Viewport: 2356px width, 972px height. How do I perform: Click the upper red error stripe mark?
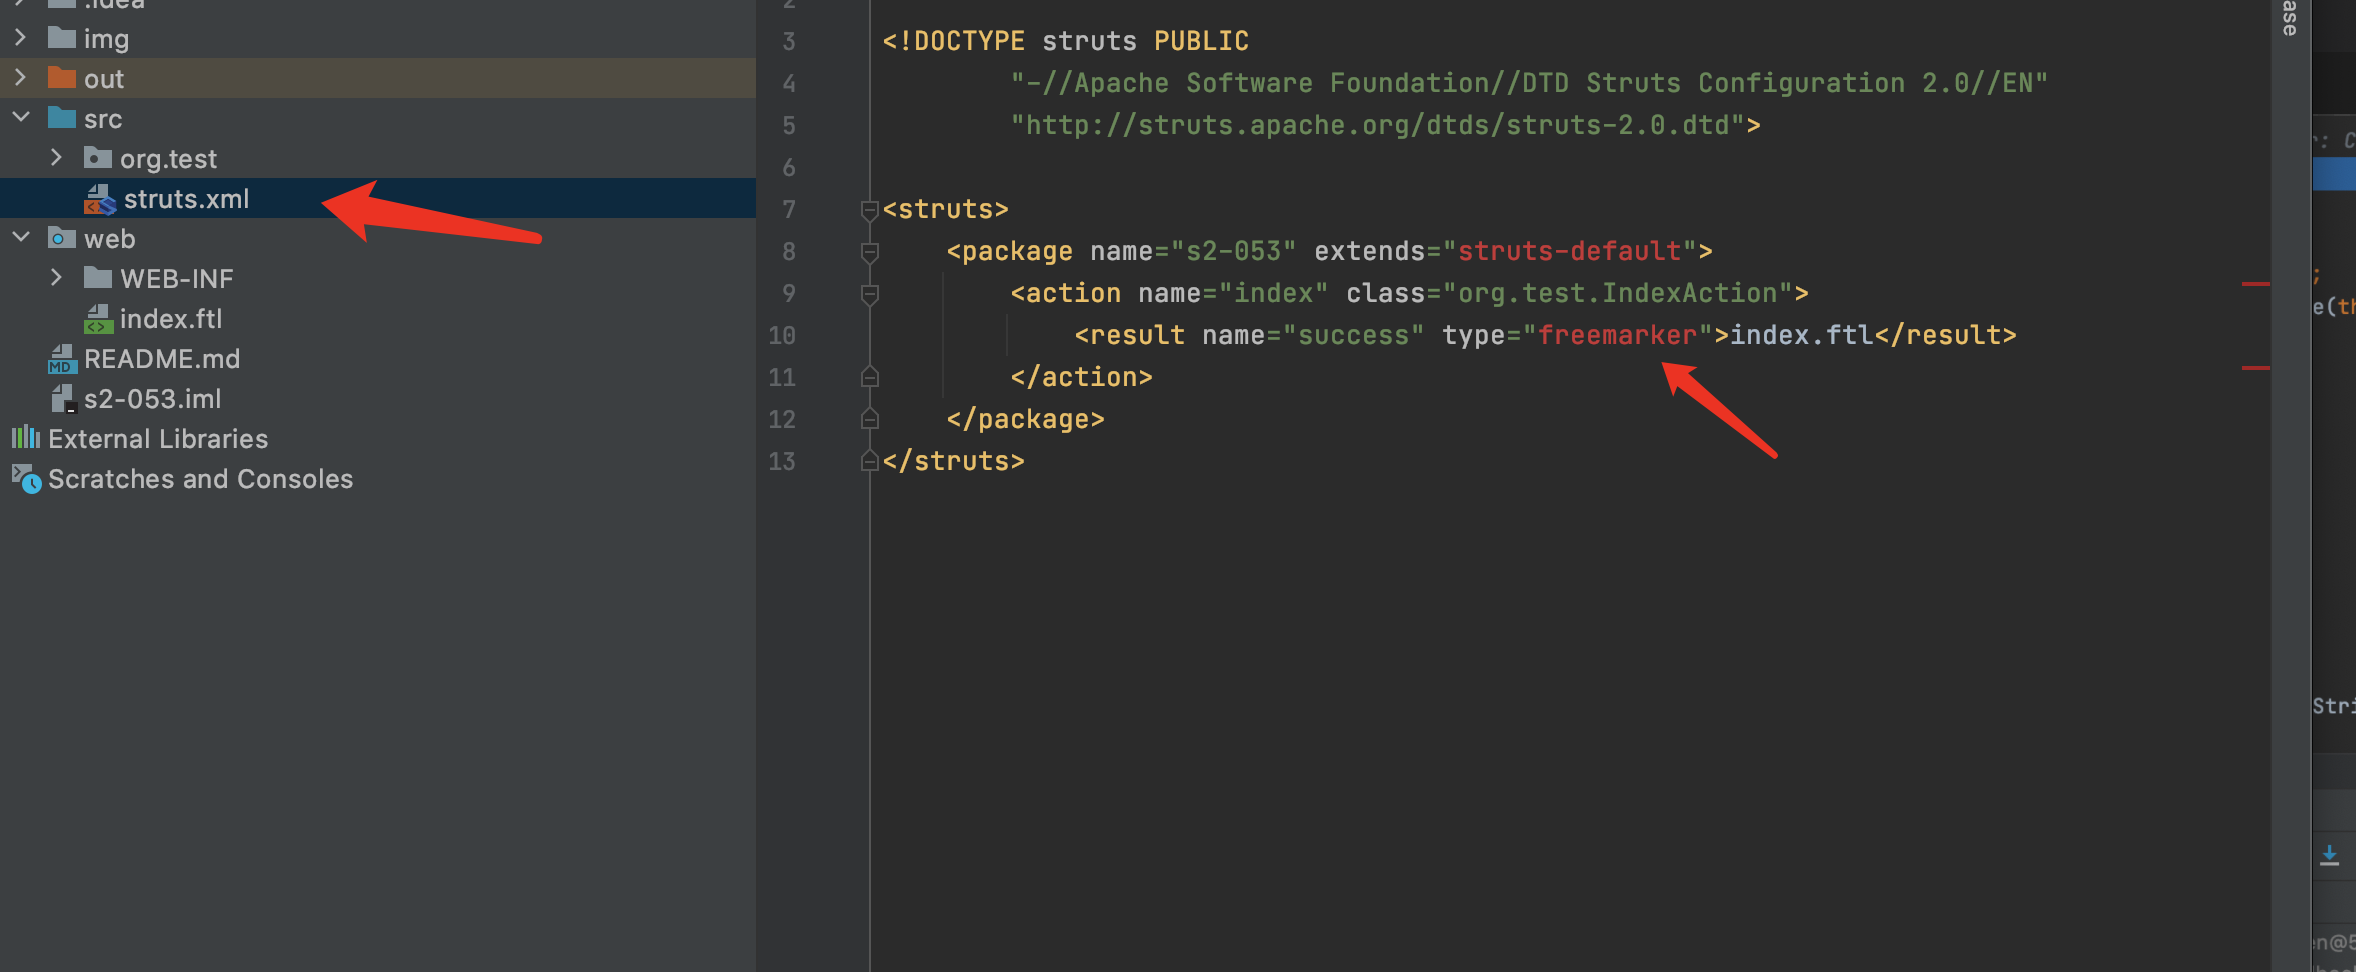pyautogui.click(x=2256, y=284)
